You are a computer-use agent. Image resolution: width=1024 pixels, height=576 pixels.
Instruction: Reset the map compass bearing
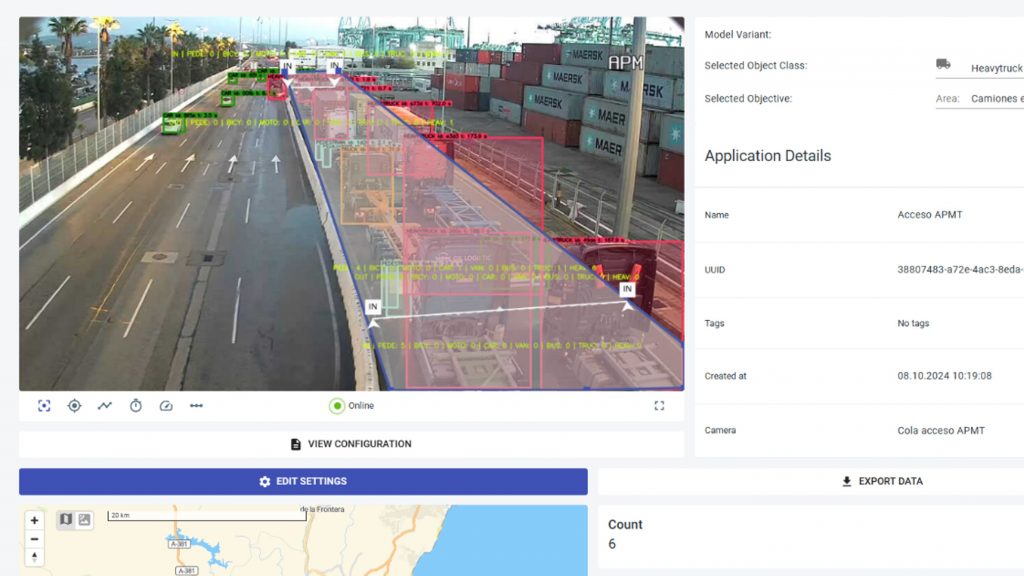point(34,557)
